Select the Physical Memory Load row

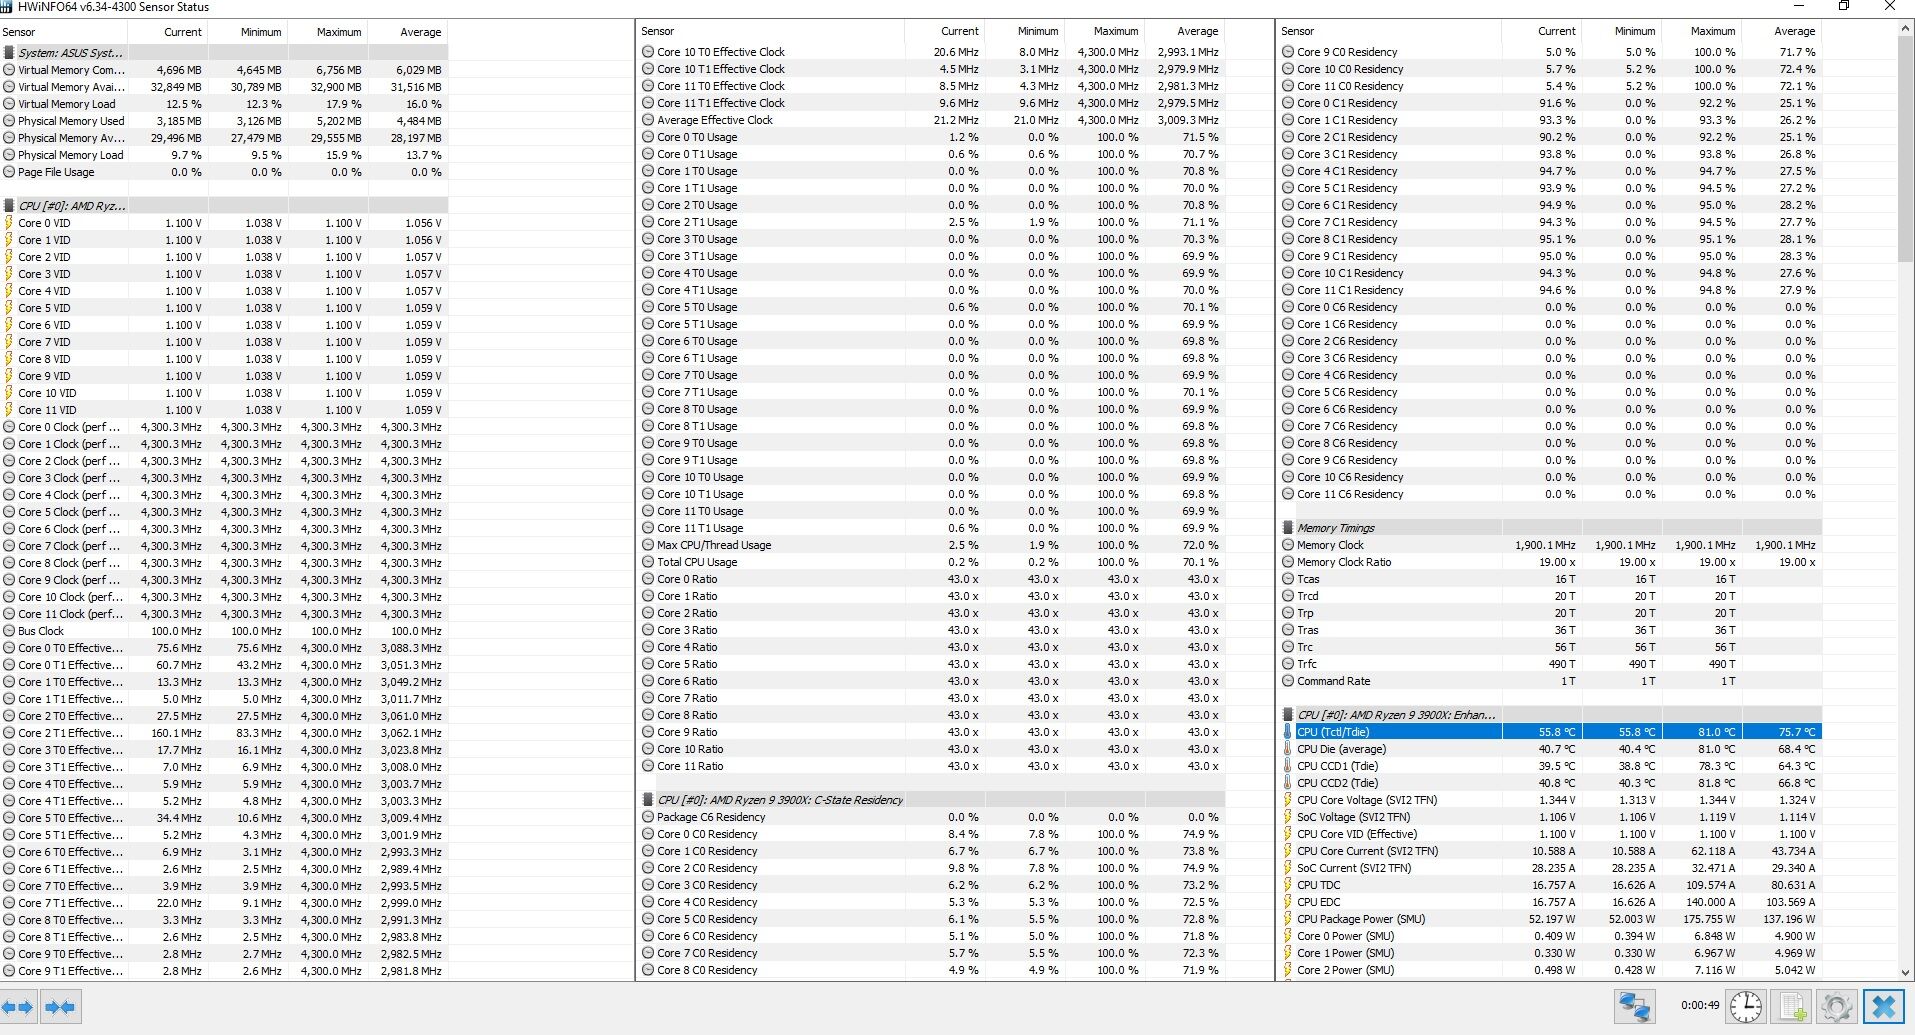tap(224, 155)
